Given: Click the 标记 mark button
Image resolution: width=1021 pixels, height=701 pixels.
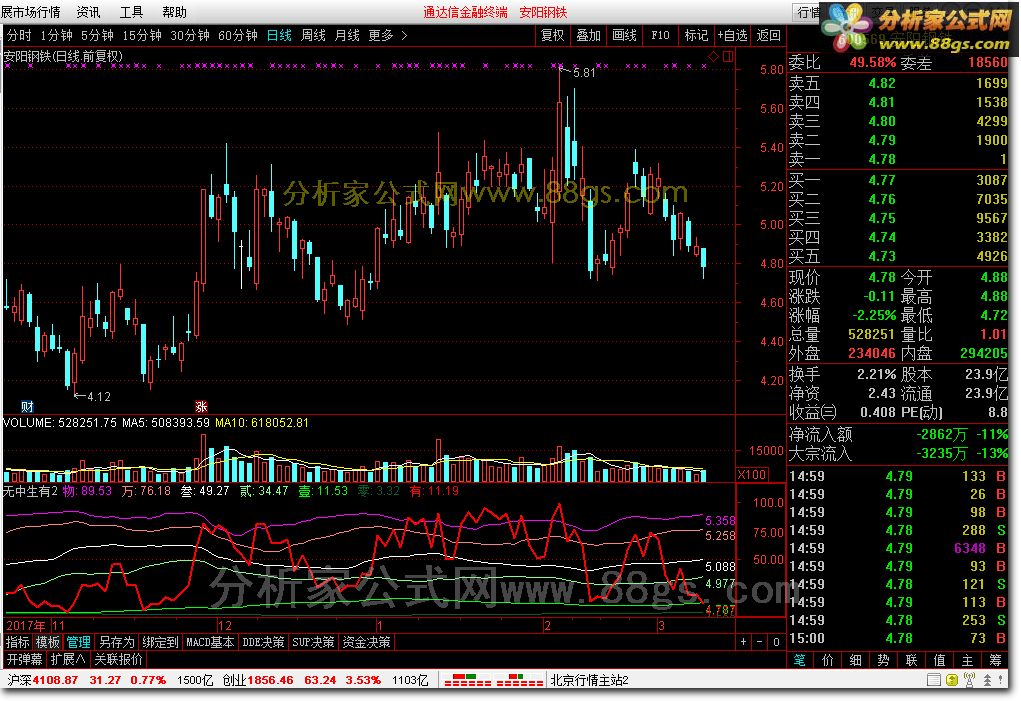Looking at the screenshot, I should click(695, 35).
